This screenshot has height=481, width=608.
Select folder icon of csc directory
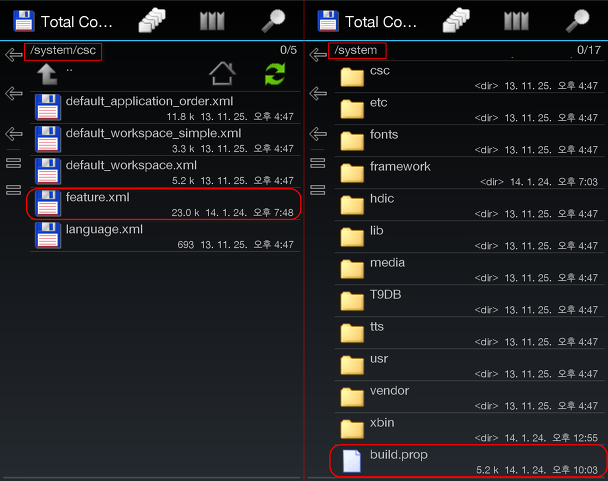[352, 77]
